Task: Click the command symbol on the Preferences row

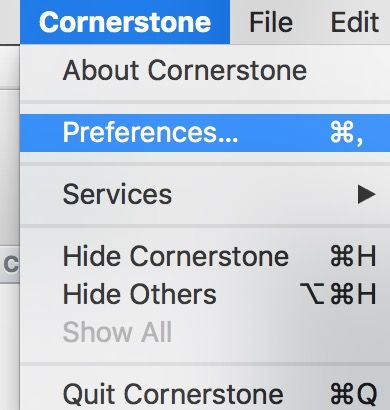Action: tap(341, 132)
